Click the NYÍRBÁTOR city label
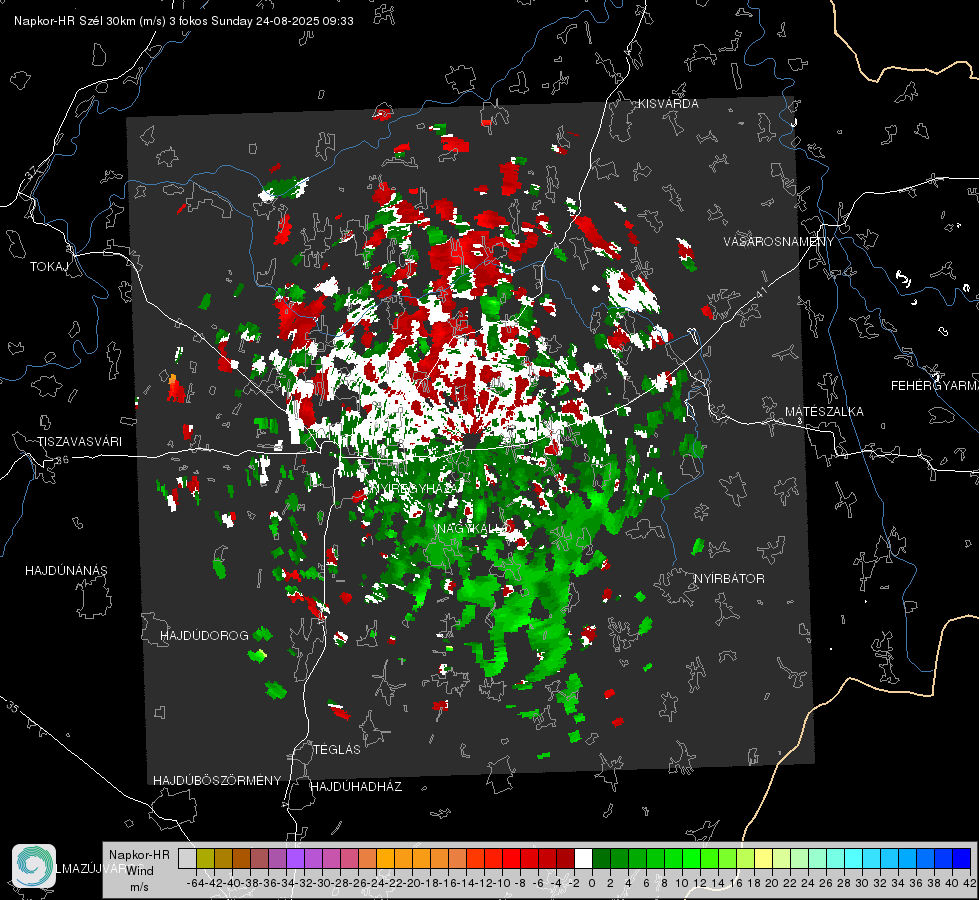This screenshot has height=900, width=979. pos(729,578)
